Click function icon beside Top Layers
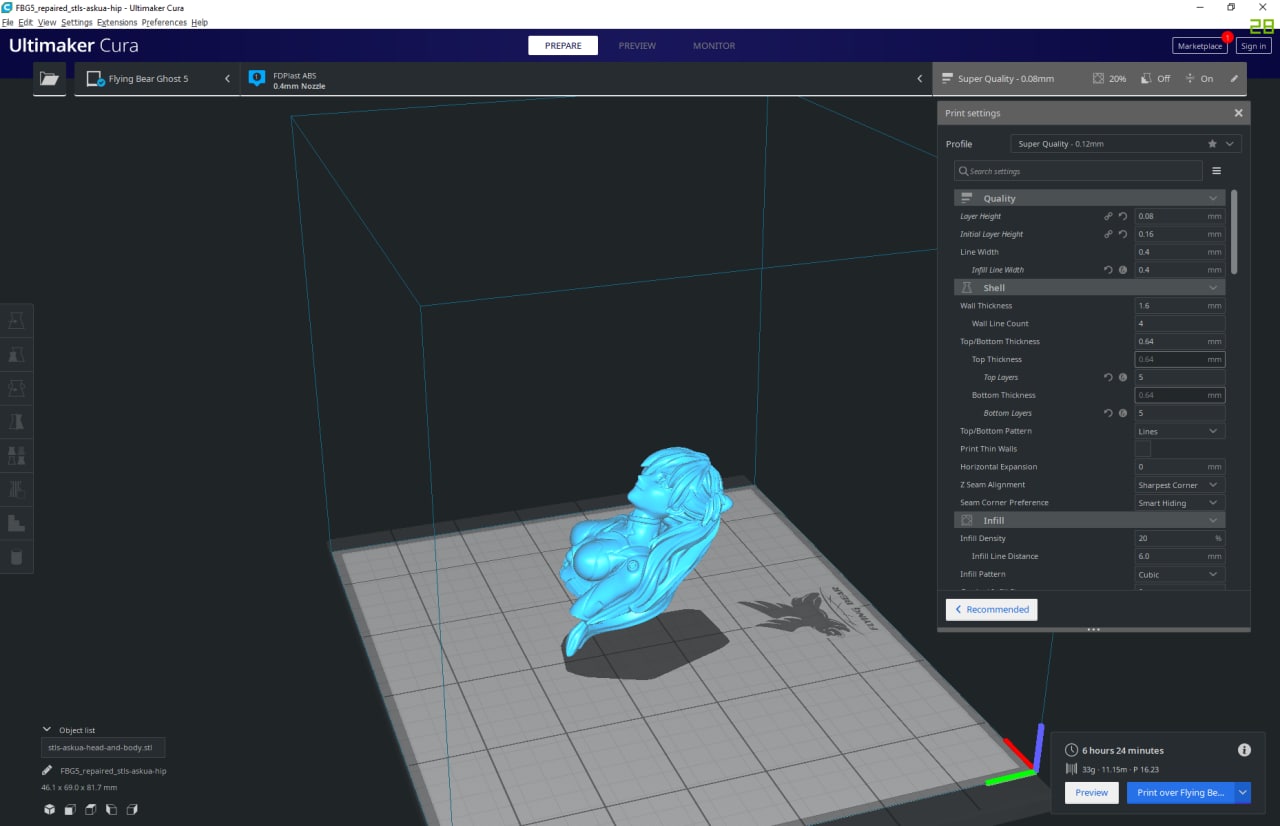 [x=1123, y=377]
